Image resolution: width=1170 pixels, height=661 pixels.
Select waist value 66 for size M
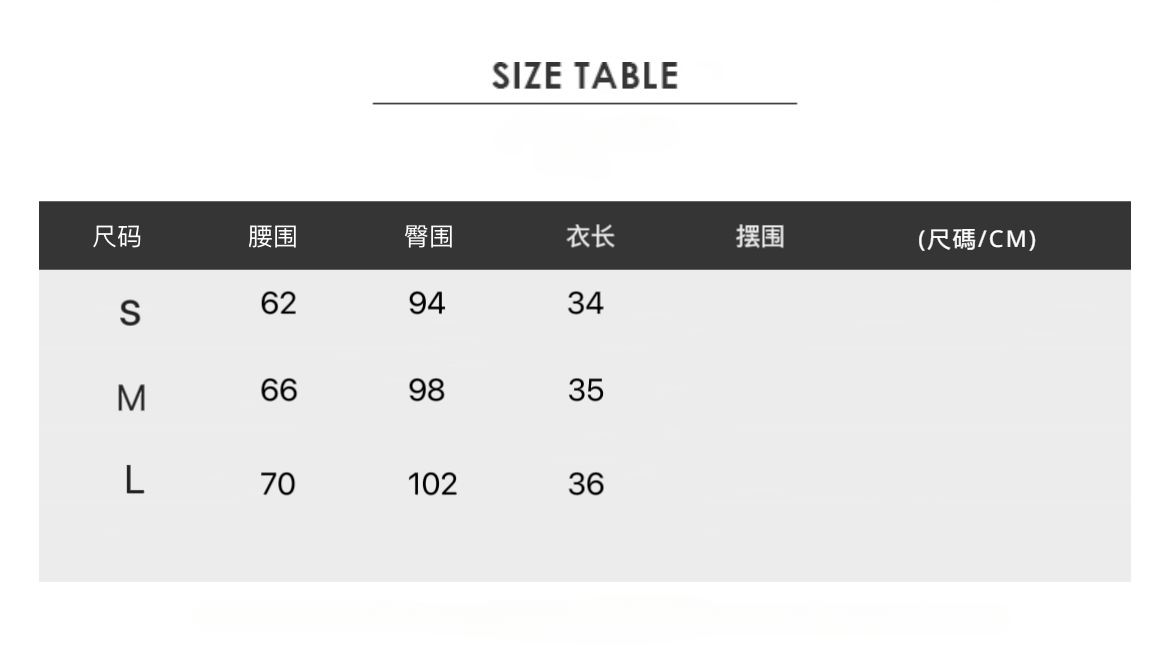click(x=278, y=390)
